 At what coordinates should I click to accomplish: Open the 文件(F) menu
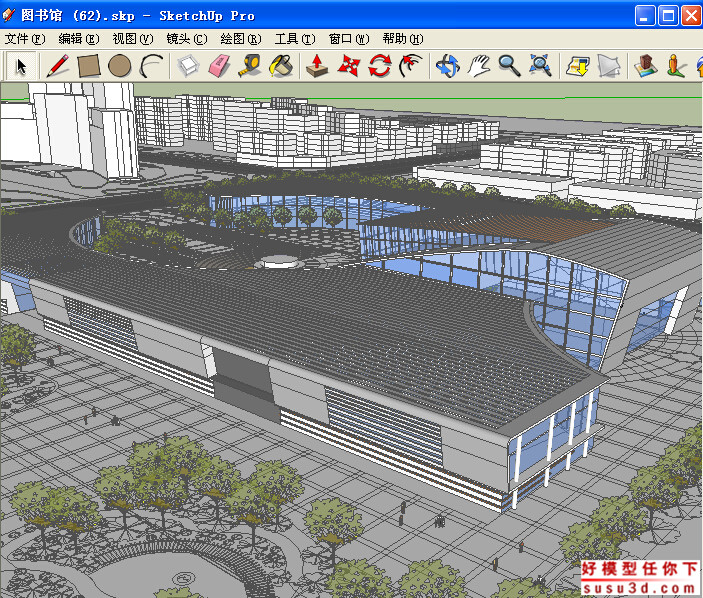pyautogui.click(x=25, y=39)
